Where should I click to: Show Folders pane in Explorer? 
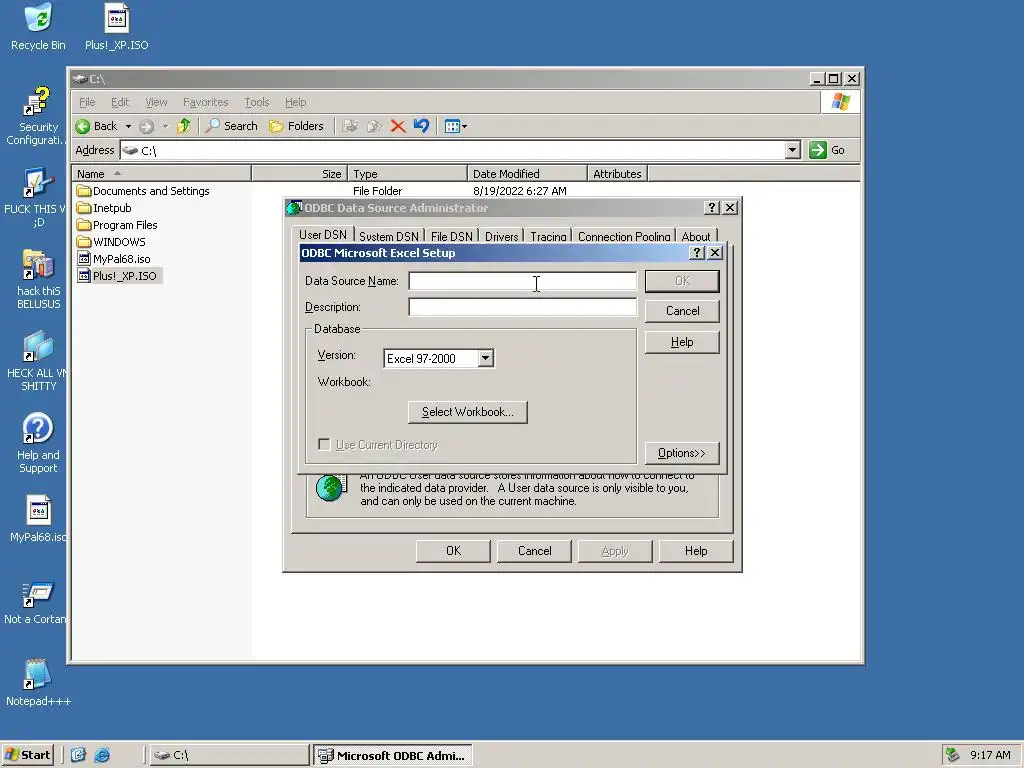[296, 126]
